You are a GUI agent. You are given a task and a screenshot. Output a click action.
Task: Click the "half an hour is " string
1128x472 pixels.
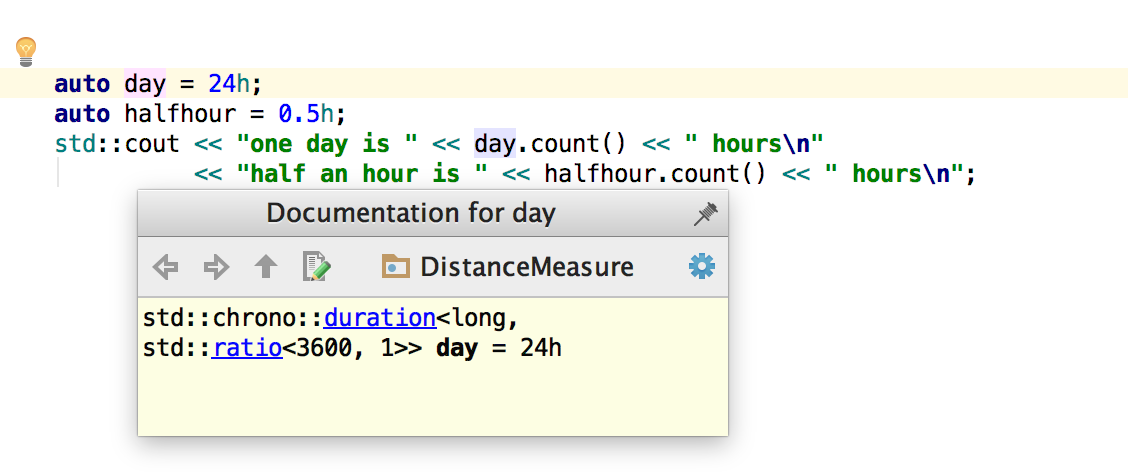click(362, 174)
